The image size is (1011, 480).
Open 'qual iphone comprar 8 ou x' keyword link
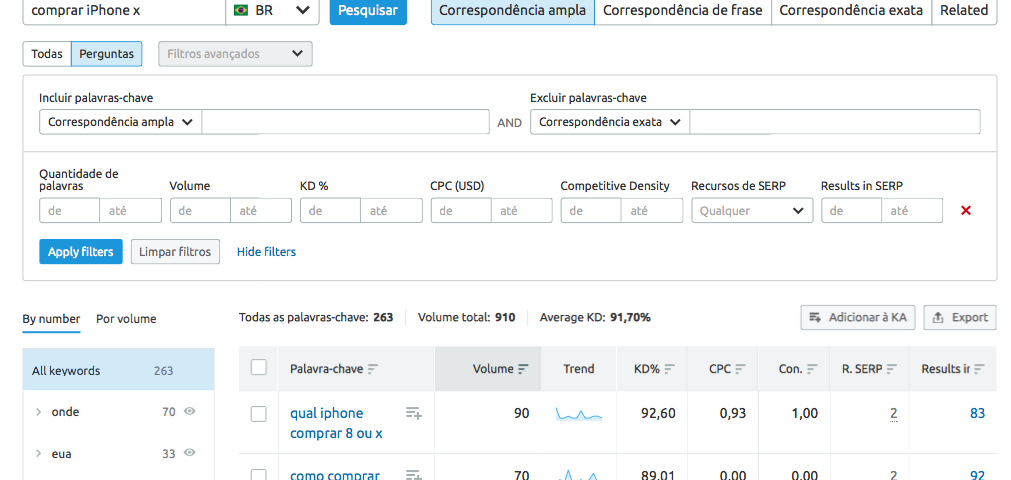[336, 423]
